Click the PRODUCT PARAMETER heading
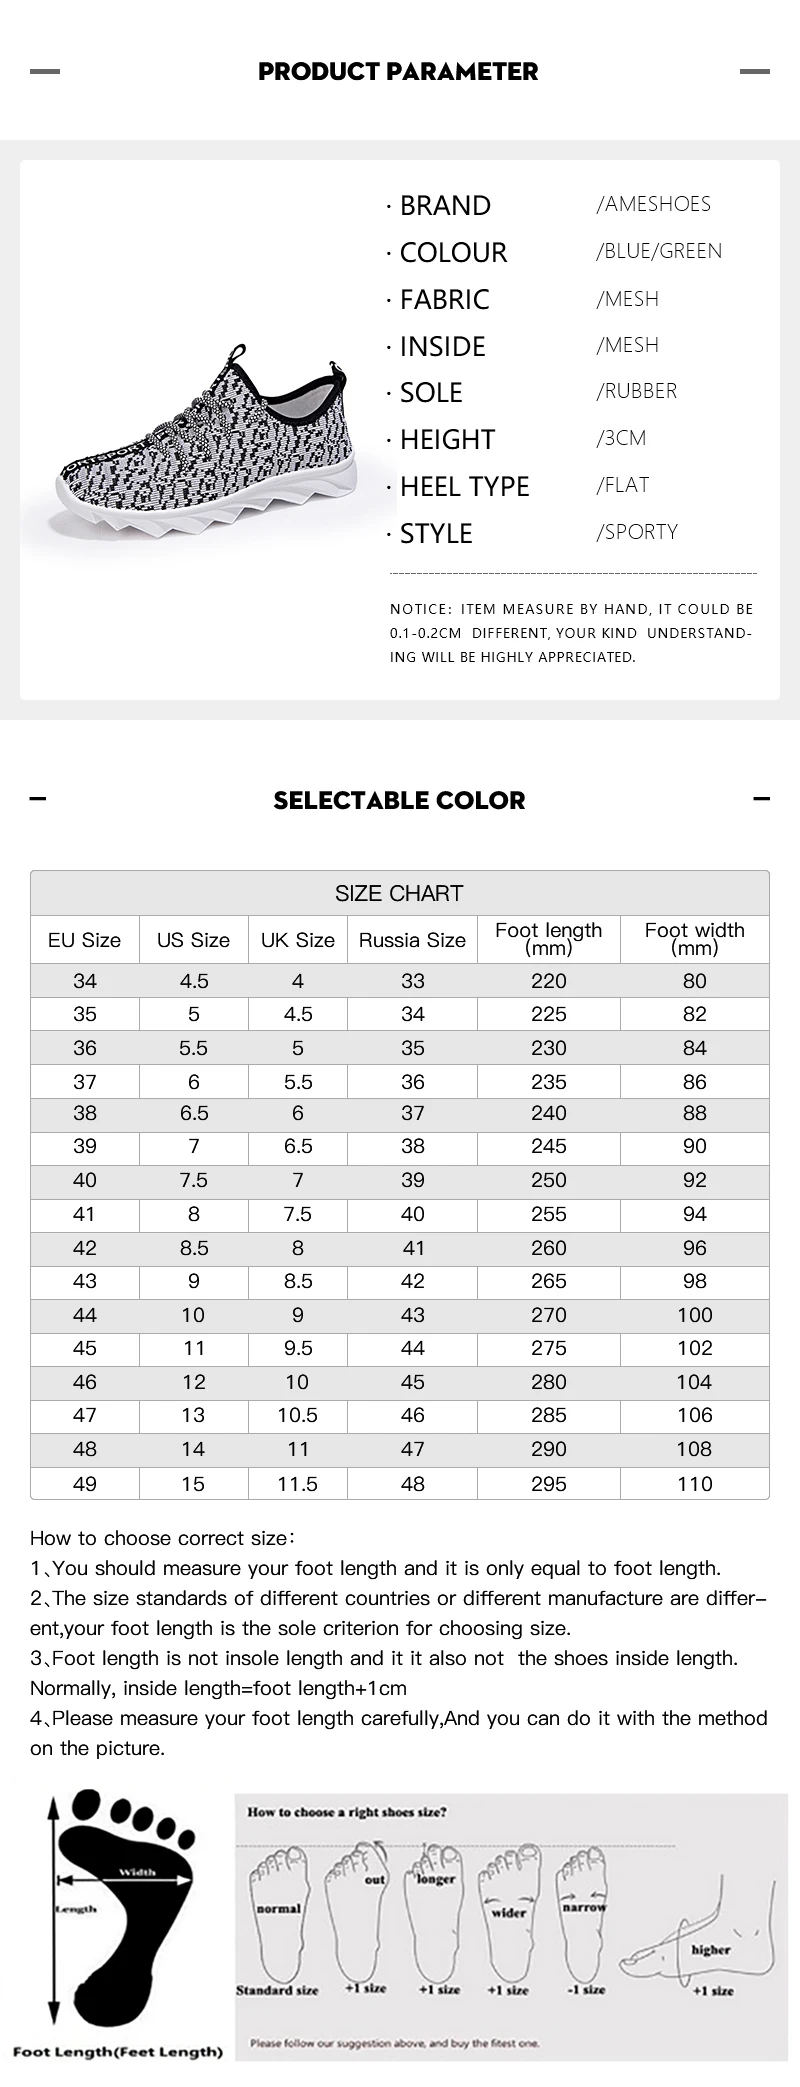Image resolution: width=800 pixels, height=2087 pixels. 398,71
